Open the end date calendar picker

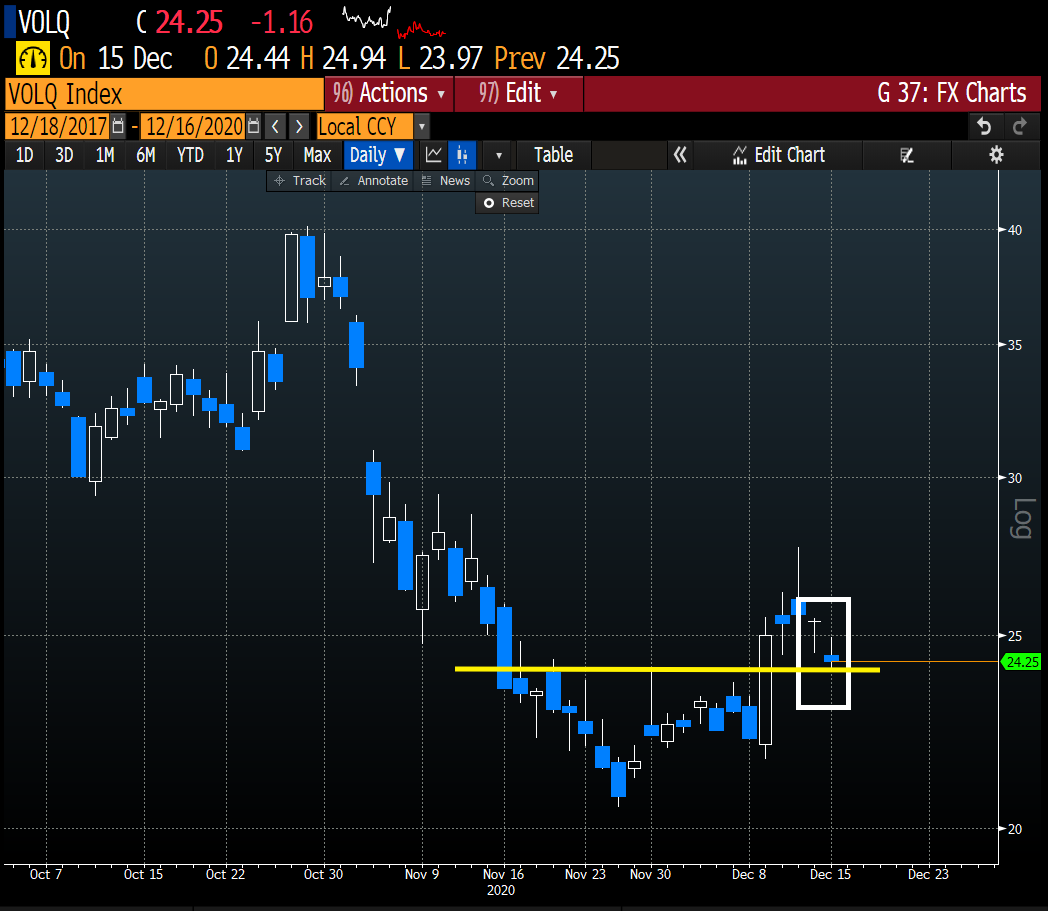click(253, 126)
